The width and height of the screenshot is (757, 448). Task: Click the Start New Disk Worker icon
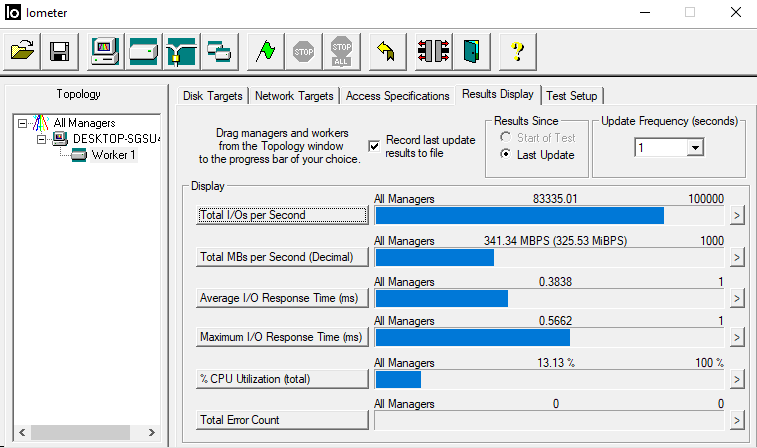coord(143,51)
